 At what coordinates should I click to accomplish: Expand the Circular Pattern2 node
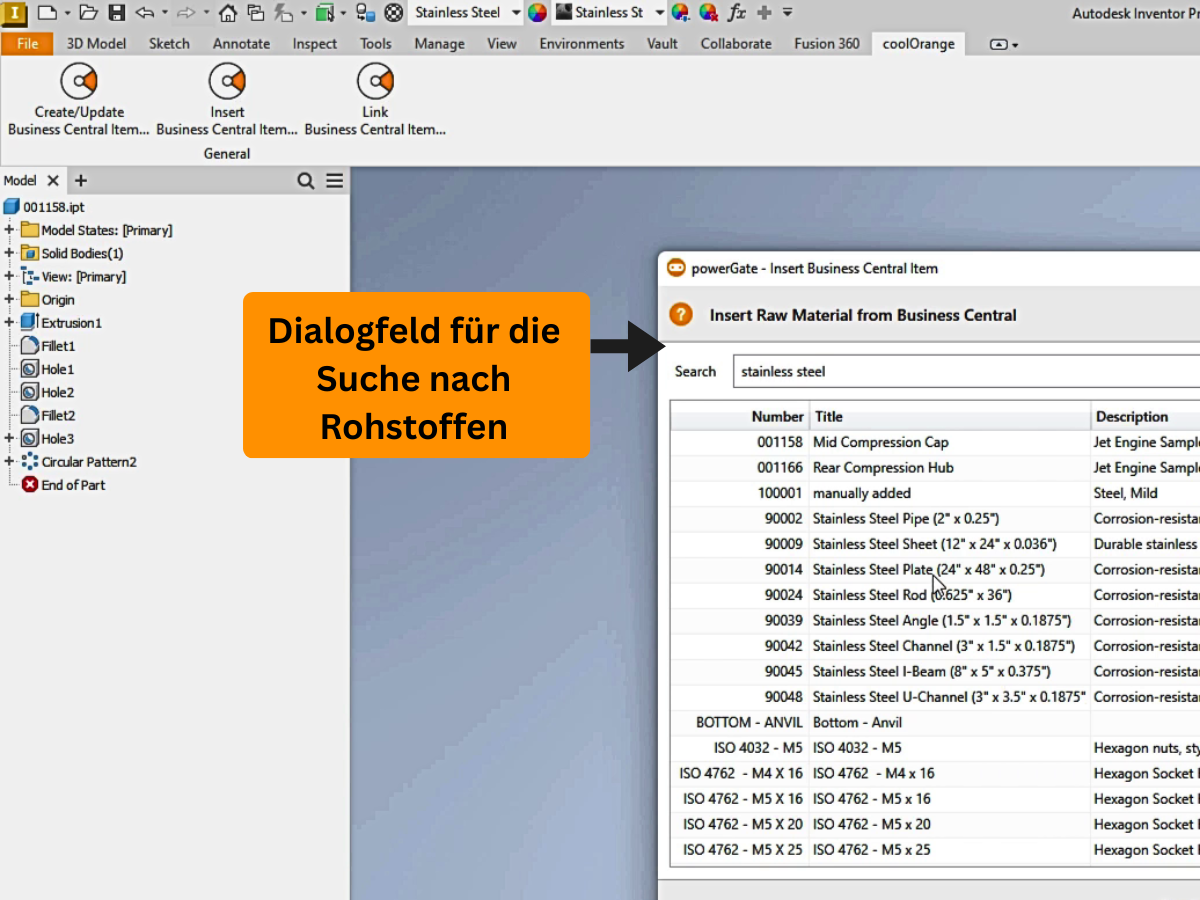pyautogui.click(x=9, y=461)
